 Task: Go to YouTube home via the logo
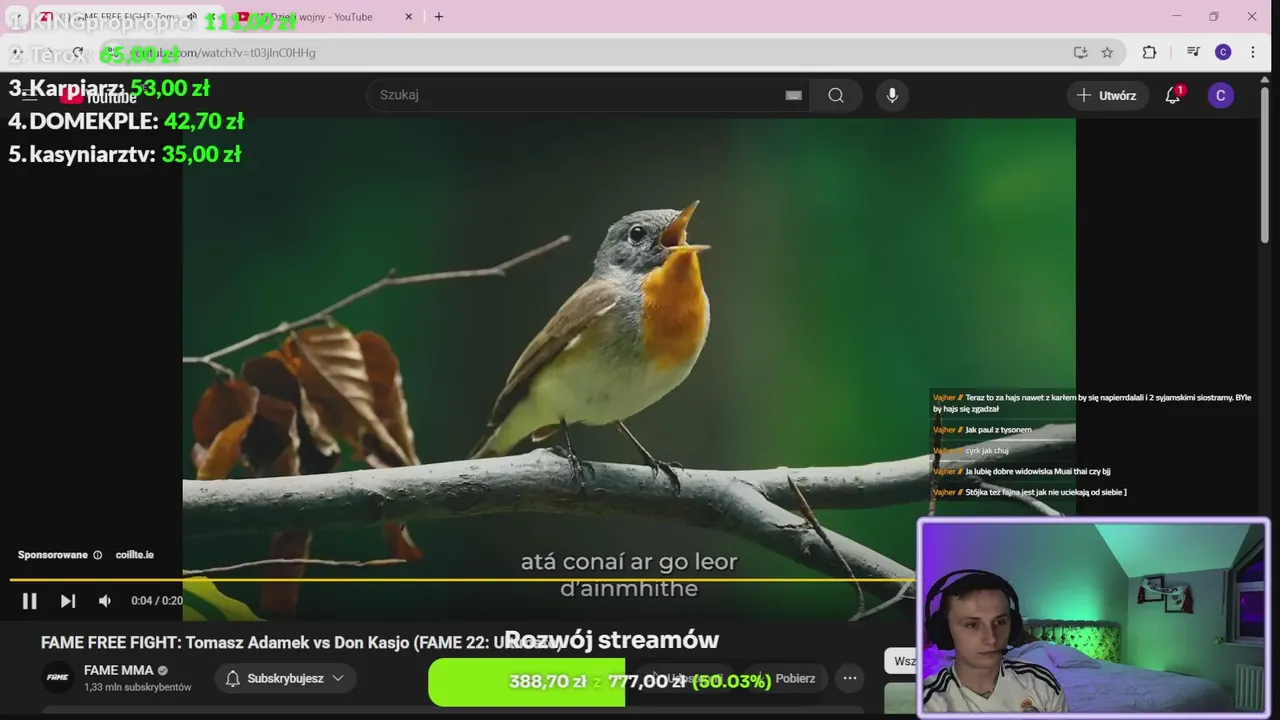tap(98, 96)
